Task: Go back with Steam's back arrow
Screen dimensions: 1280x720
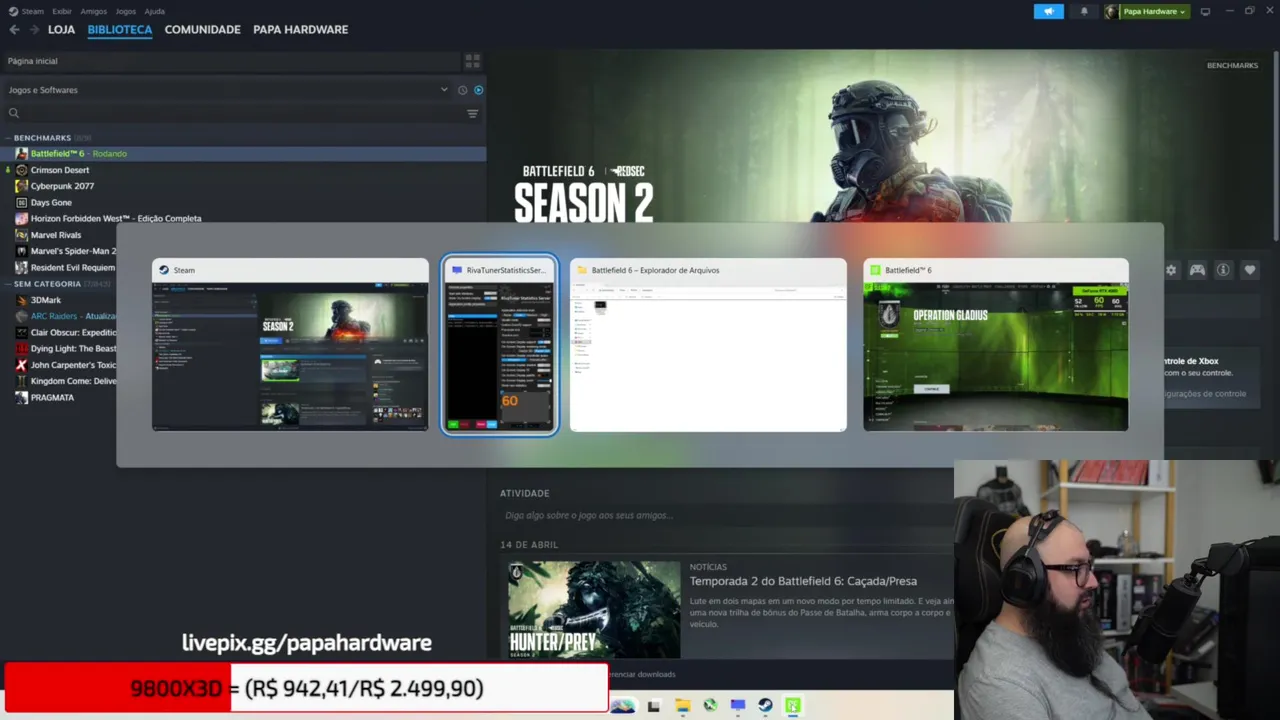Action: pyautogui.click(x=14, y=30)
